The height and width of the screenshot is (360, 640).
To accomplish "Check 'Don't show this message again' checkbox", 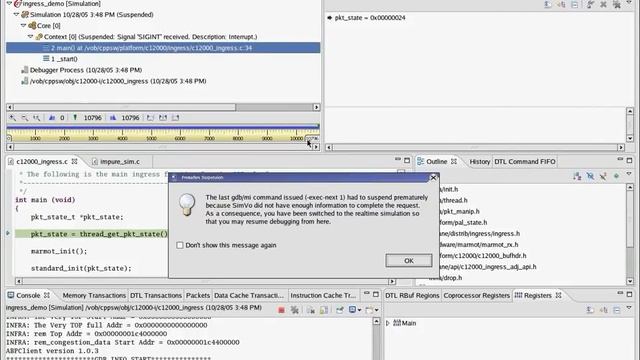I will pos(180,245).
